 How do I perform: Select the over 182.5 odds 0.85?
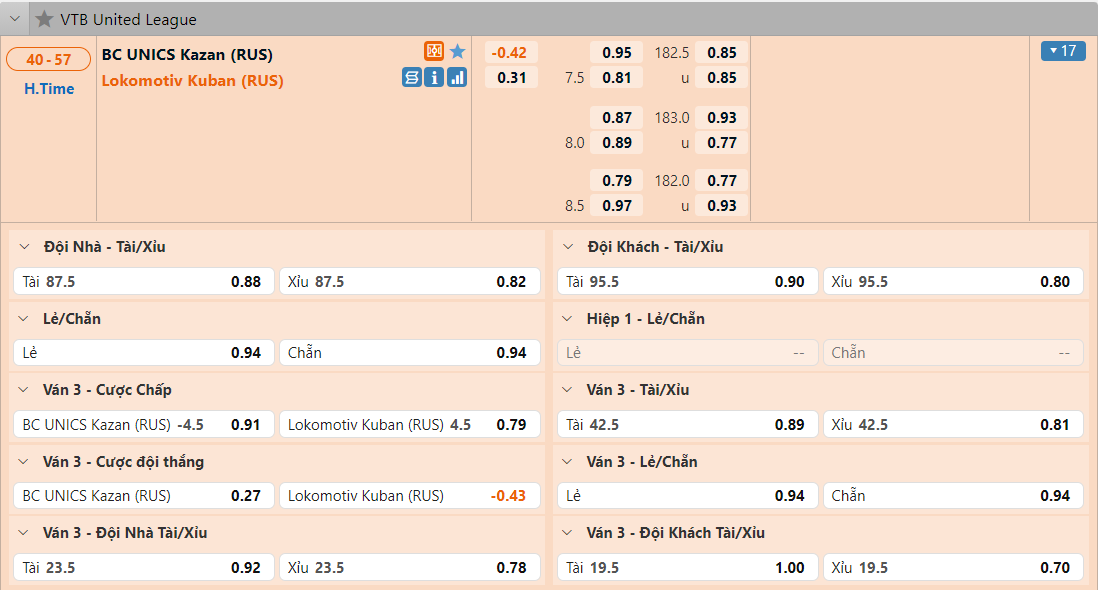click(x=721, y=53)
